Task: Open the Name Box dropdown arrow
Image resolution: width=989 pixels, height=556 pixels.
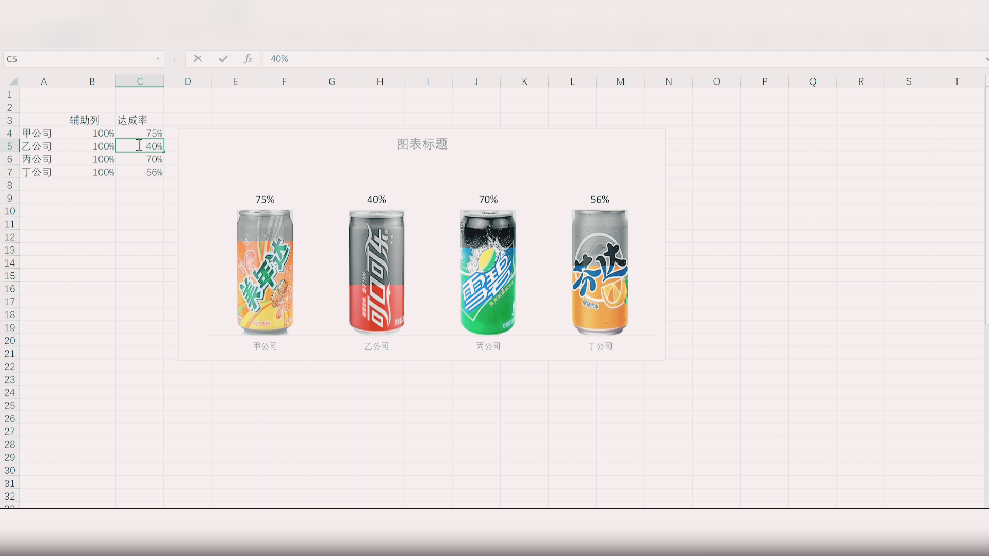Action: point(158,59)
